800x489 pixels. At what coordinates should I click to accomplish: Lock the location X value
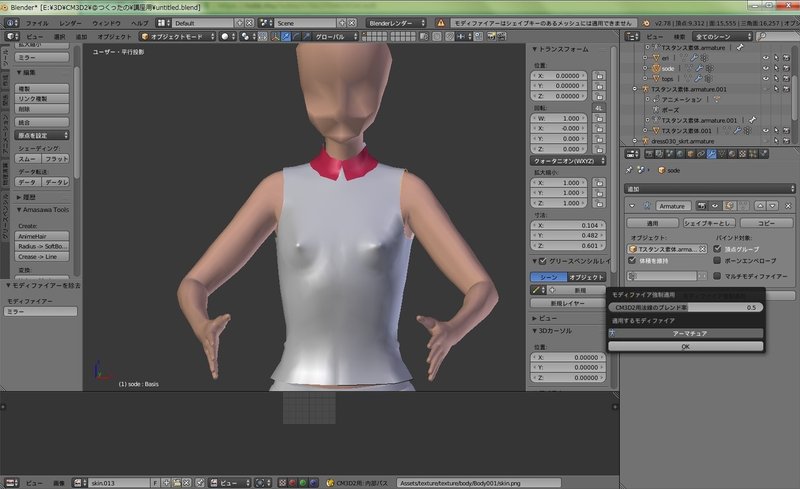tap(599, 75)
